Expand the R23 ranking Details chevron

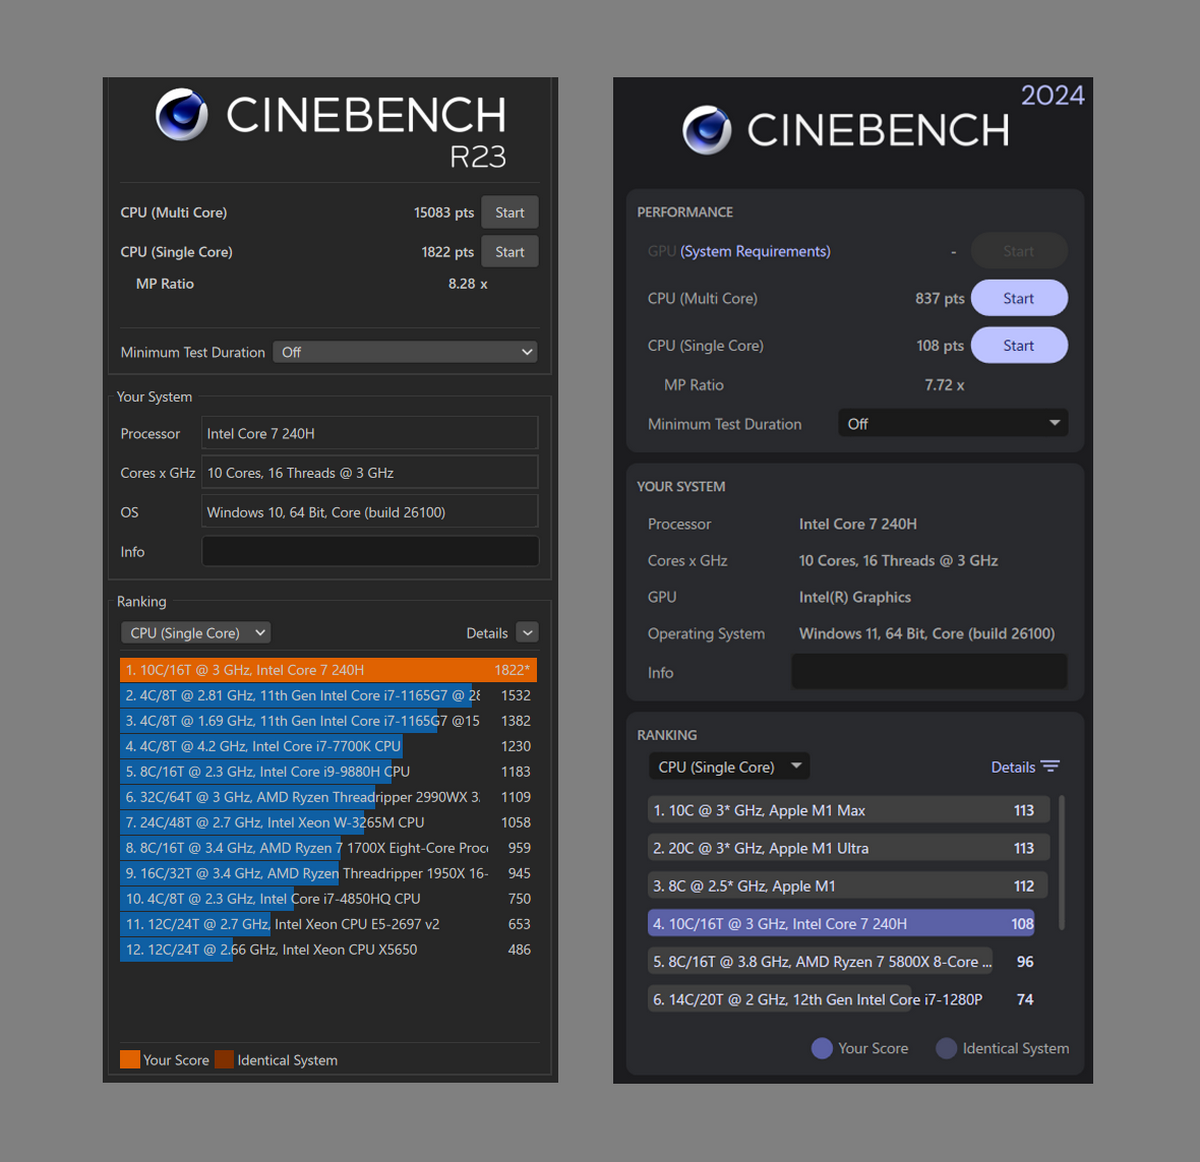[x=527, y=633]
